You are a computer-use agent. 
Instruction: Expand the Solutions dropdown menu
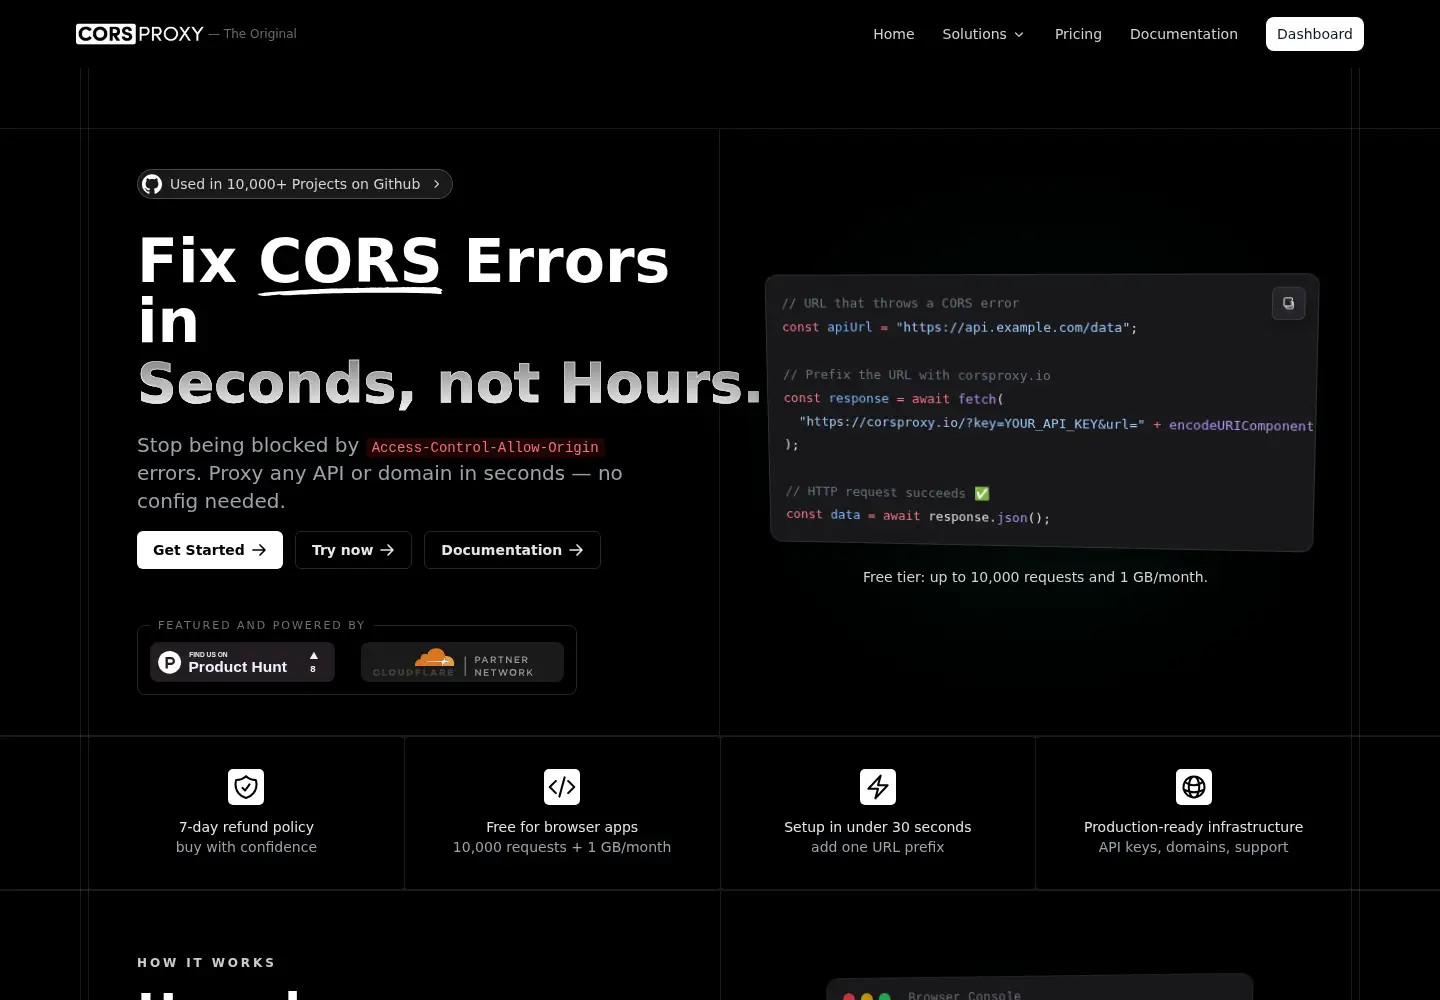tap(984, 34)
